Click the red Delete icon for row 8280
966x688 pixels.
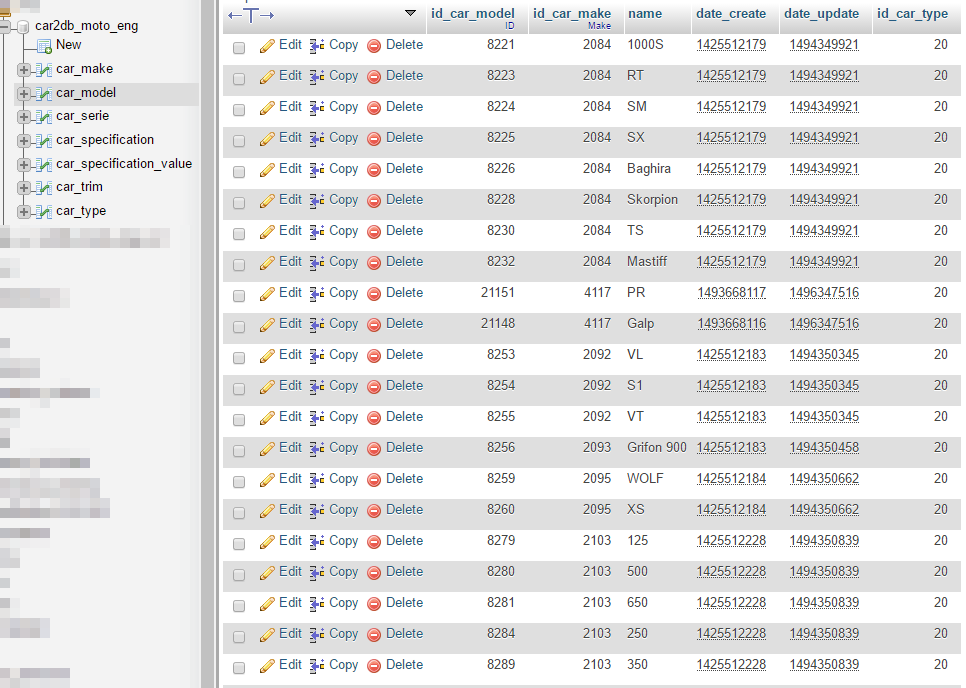374,573
